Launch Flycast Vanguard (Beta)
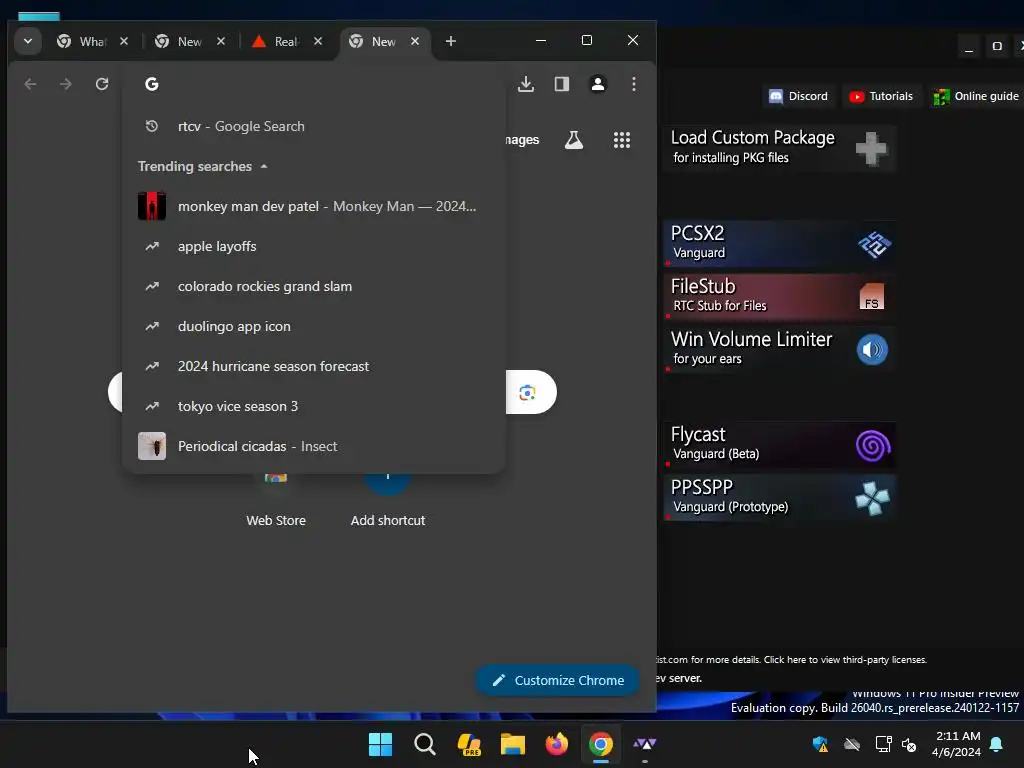 [778, 444]
